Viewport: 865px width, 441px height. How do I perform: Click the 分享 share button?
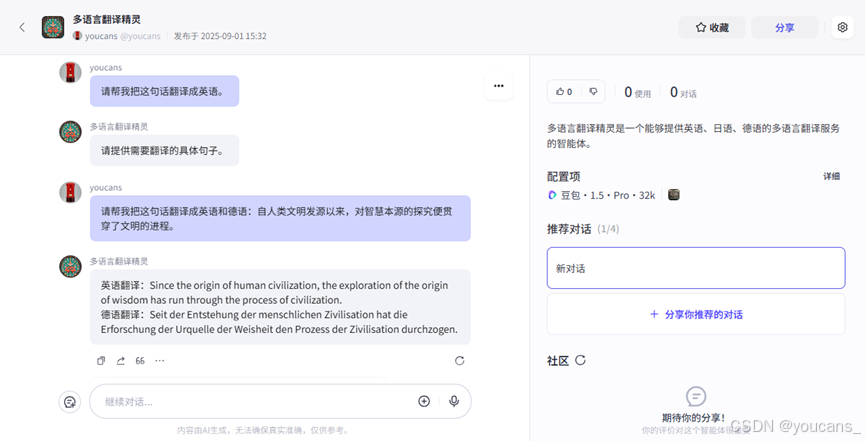[x=784, y=27]
